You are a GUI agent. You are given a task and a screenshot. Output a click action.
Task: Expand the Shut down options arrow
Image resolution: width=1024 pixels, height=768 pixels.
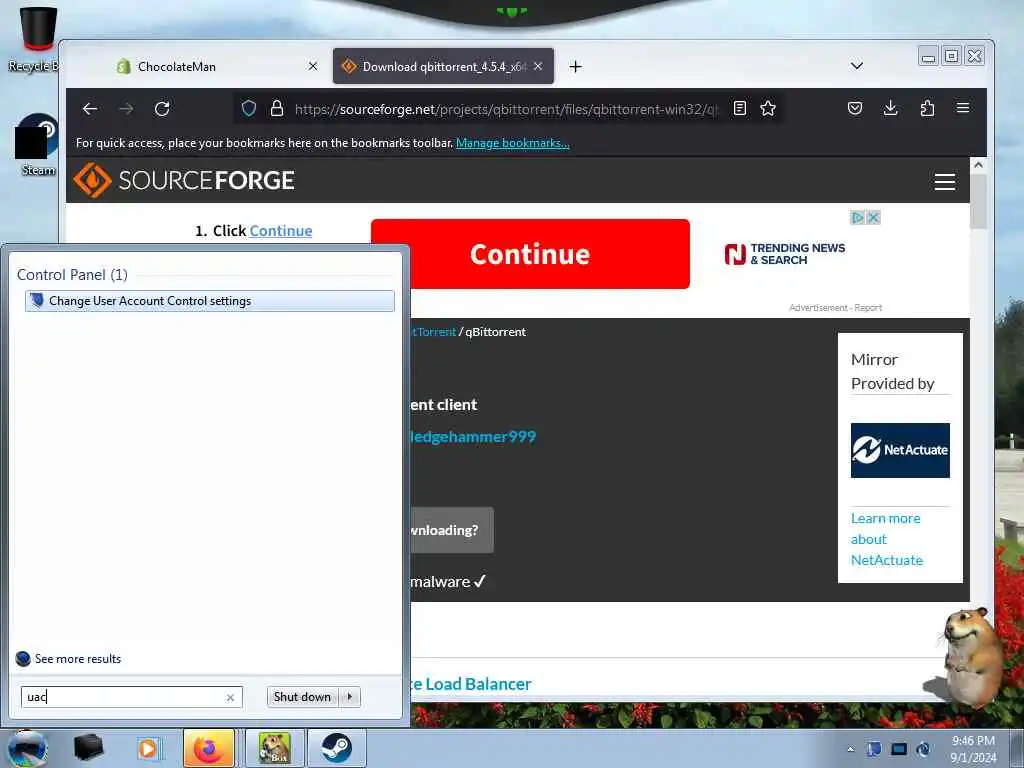[350, 697]
